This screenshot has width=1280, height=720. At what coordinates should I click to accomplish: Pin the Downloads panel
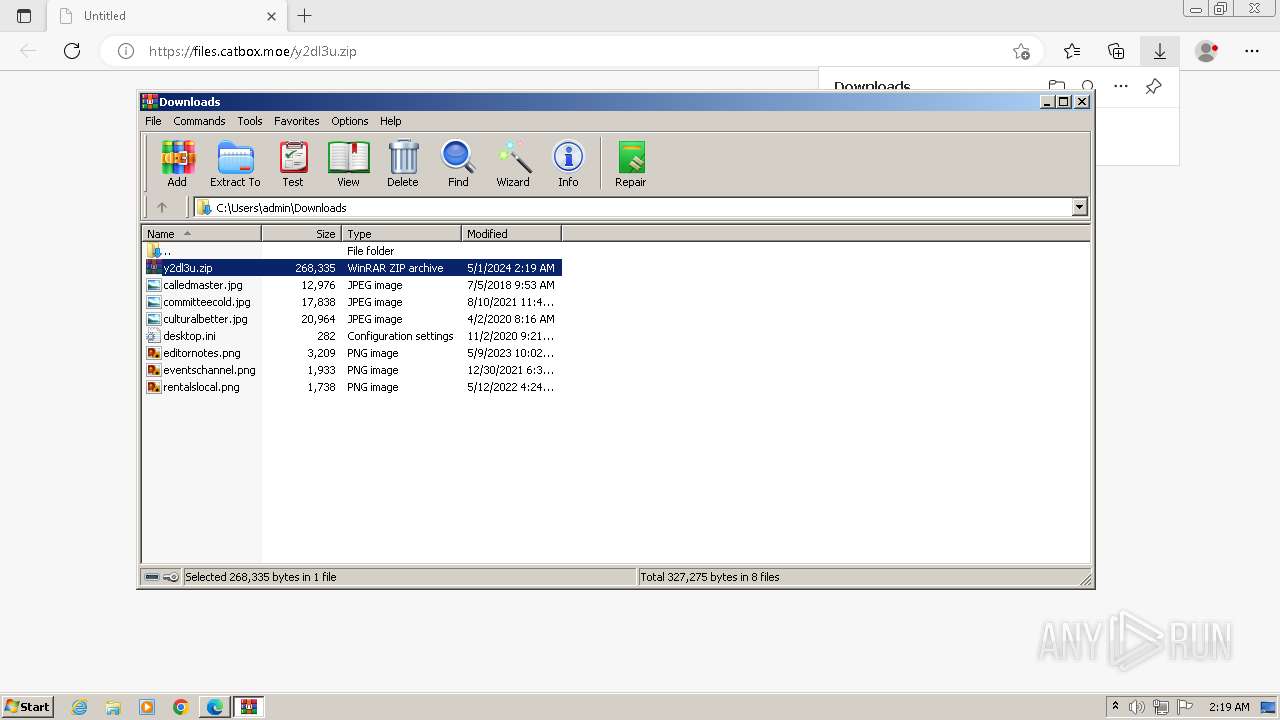(1153, 86)
